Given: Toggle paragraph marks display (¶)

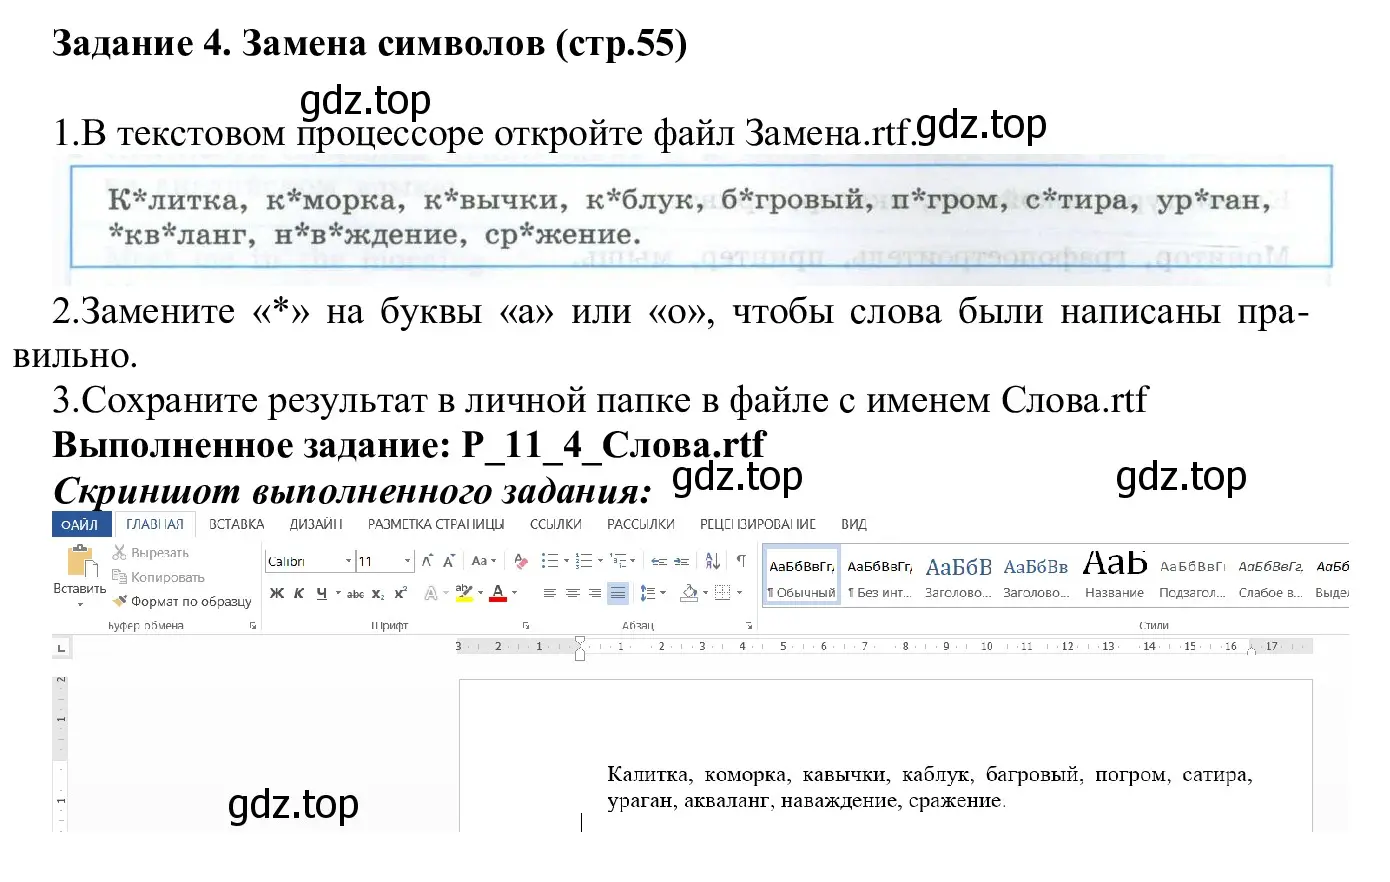Looking at the screenshot, I should tap(741, 561).
